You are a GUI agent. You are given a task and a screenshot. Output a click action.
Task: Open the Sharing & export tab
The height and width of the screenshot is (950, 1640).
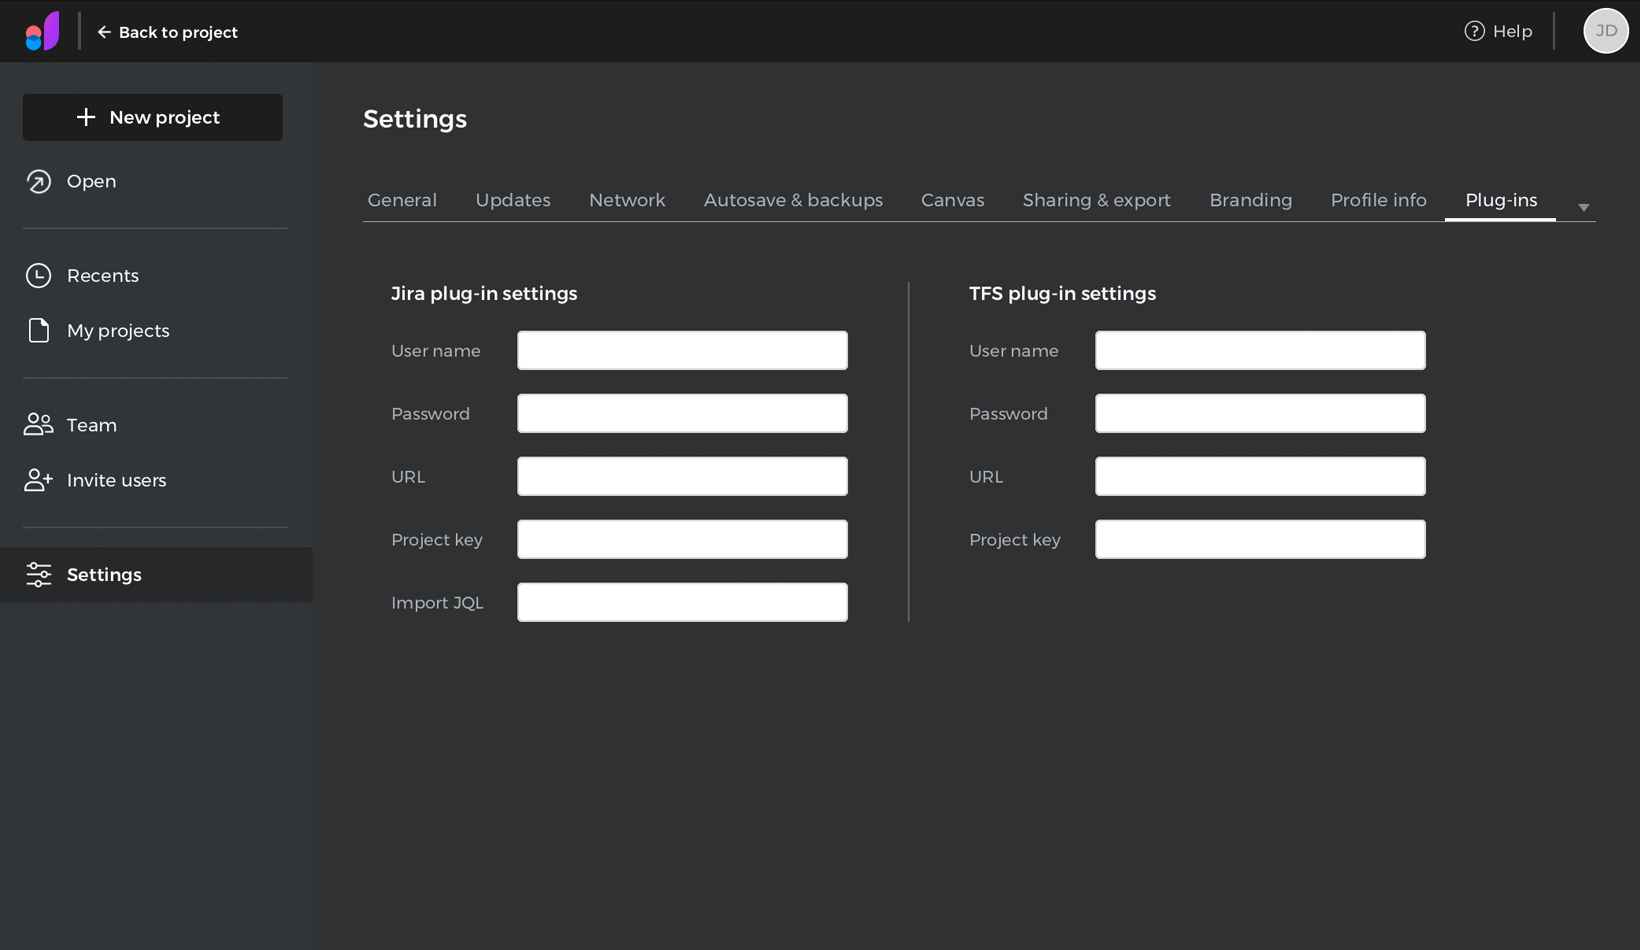(1096, 200)
